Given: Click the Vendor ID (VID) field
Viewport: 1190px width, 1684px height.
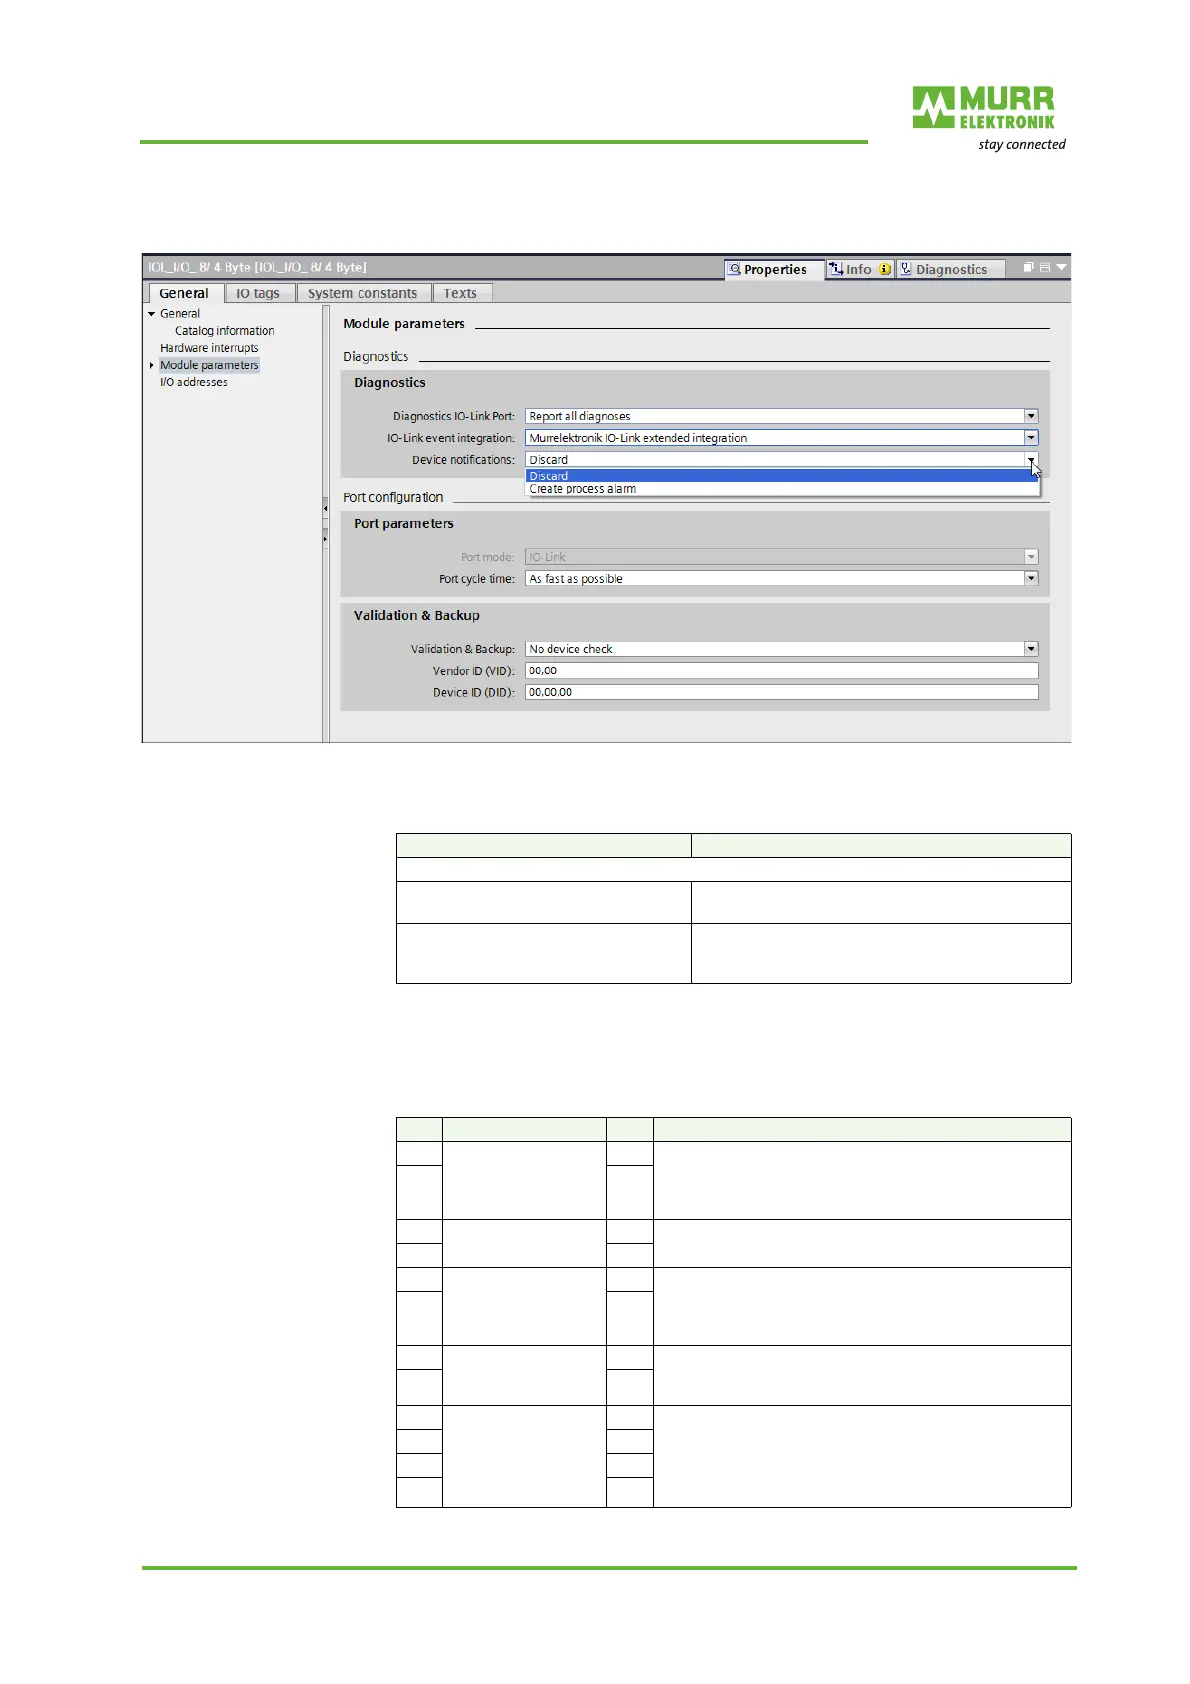Looking at the screenshot, I should pos(781,671).
